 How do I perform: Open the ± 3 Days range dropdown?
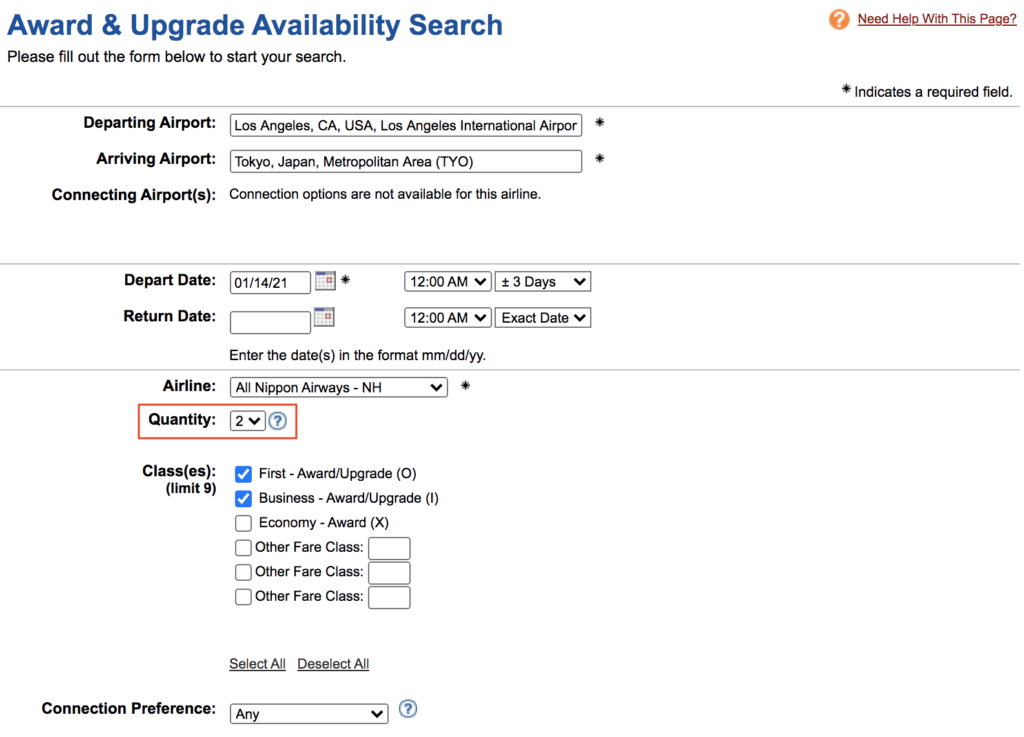pyautogui.click(x=543, y=282)
